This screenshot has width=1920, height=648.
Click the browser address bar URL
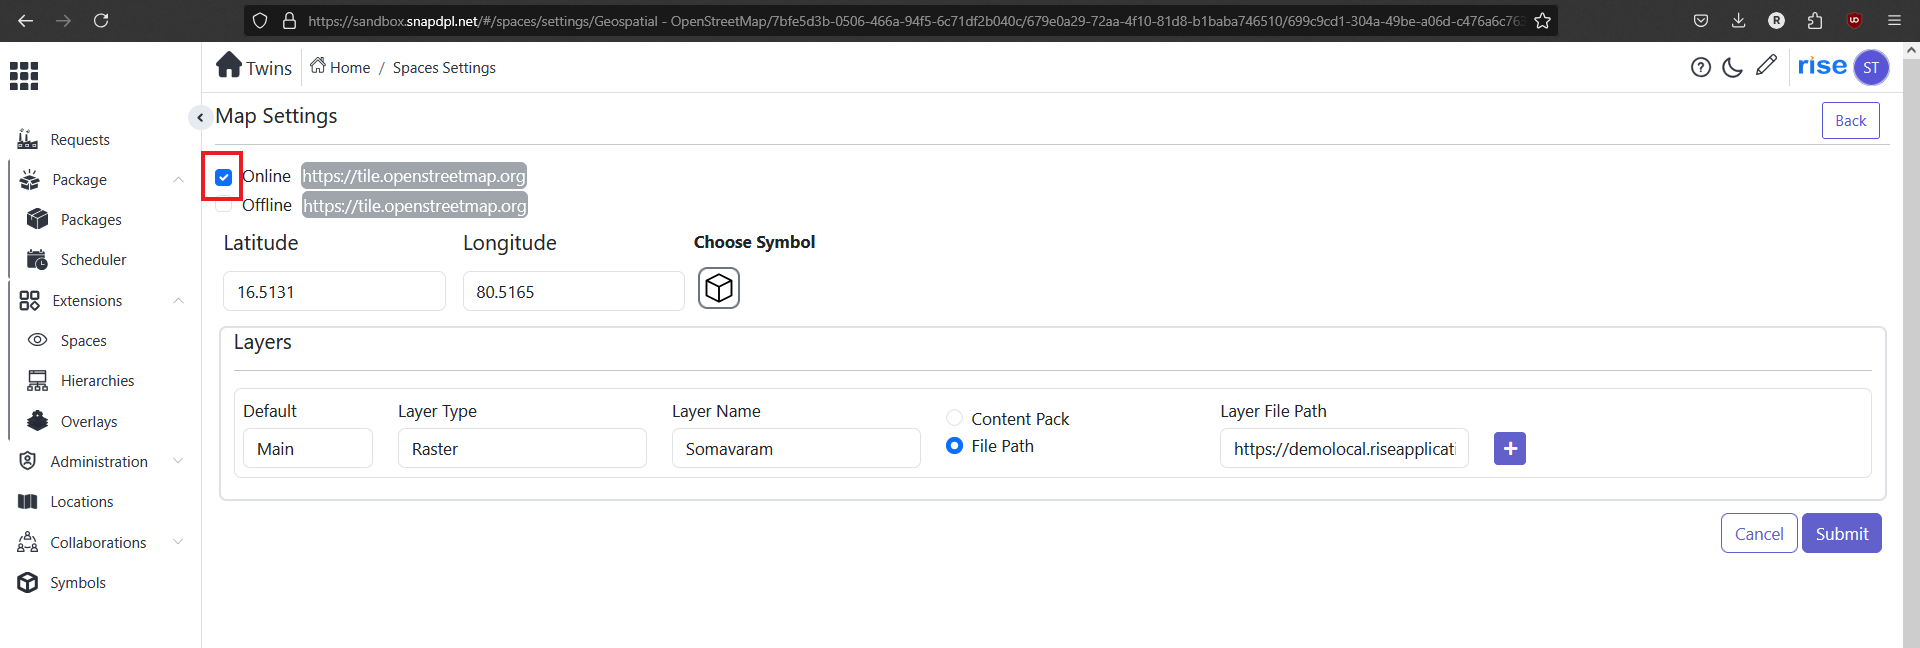[915, 20]
